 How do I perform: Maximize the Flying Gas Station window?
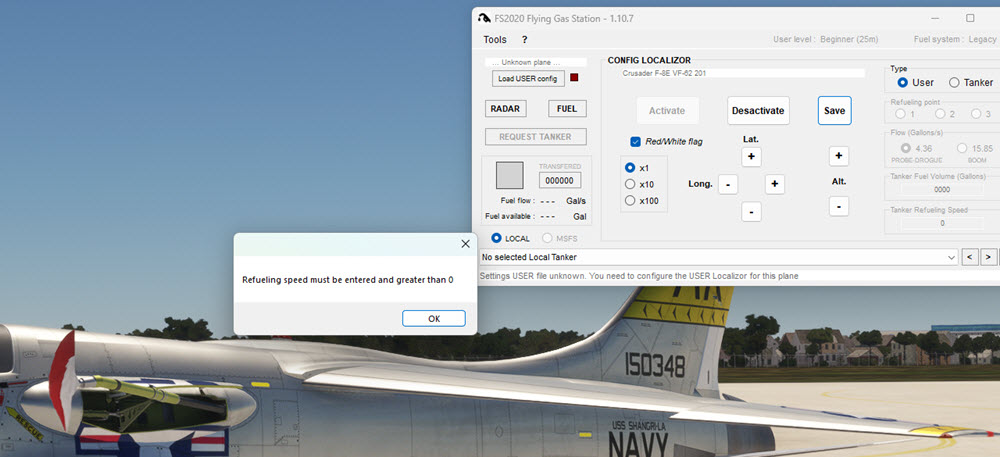[x=970, y=18]
